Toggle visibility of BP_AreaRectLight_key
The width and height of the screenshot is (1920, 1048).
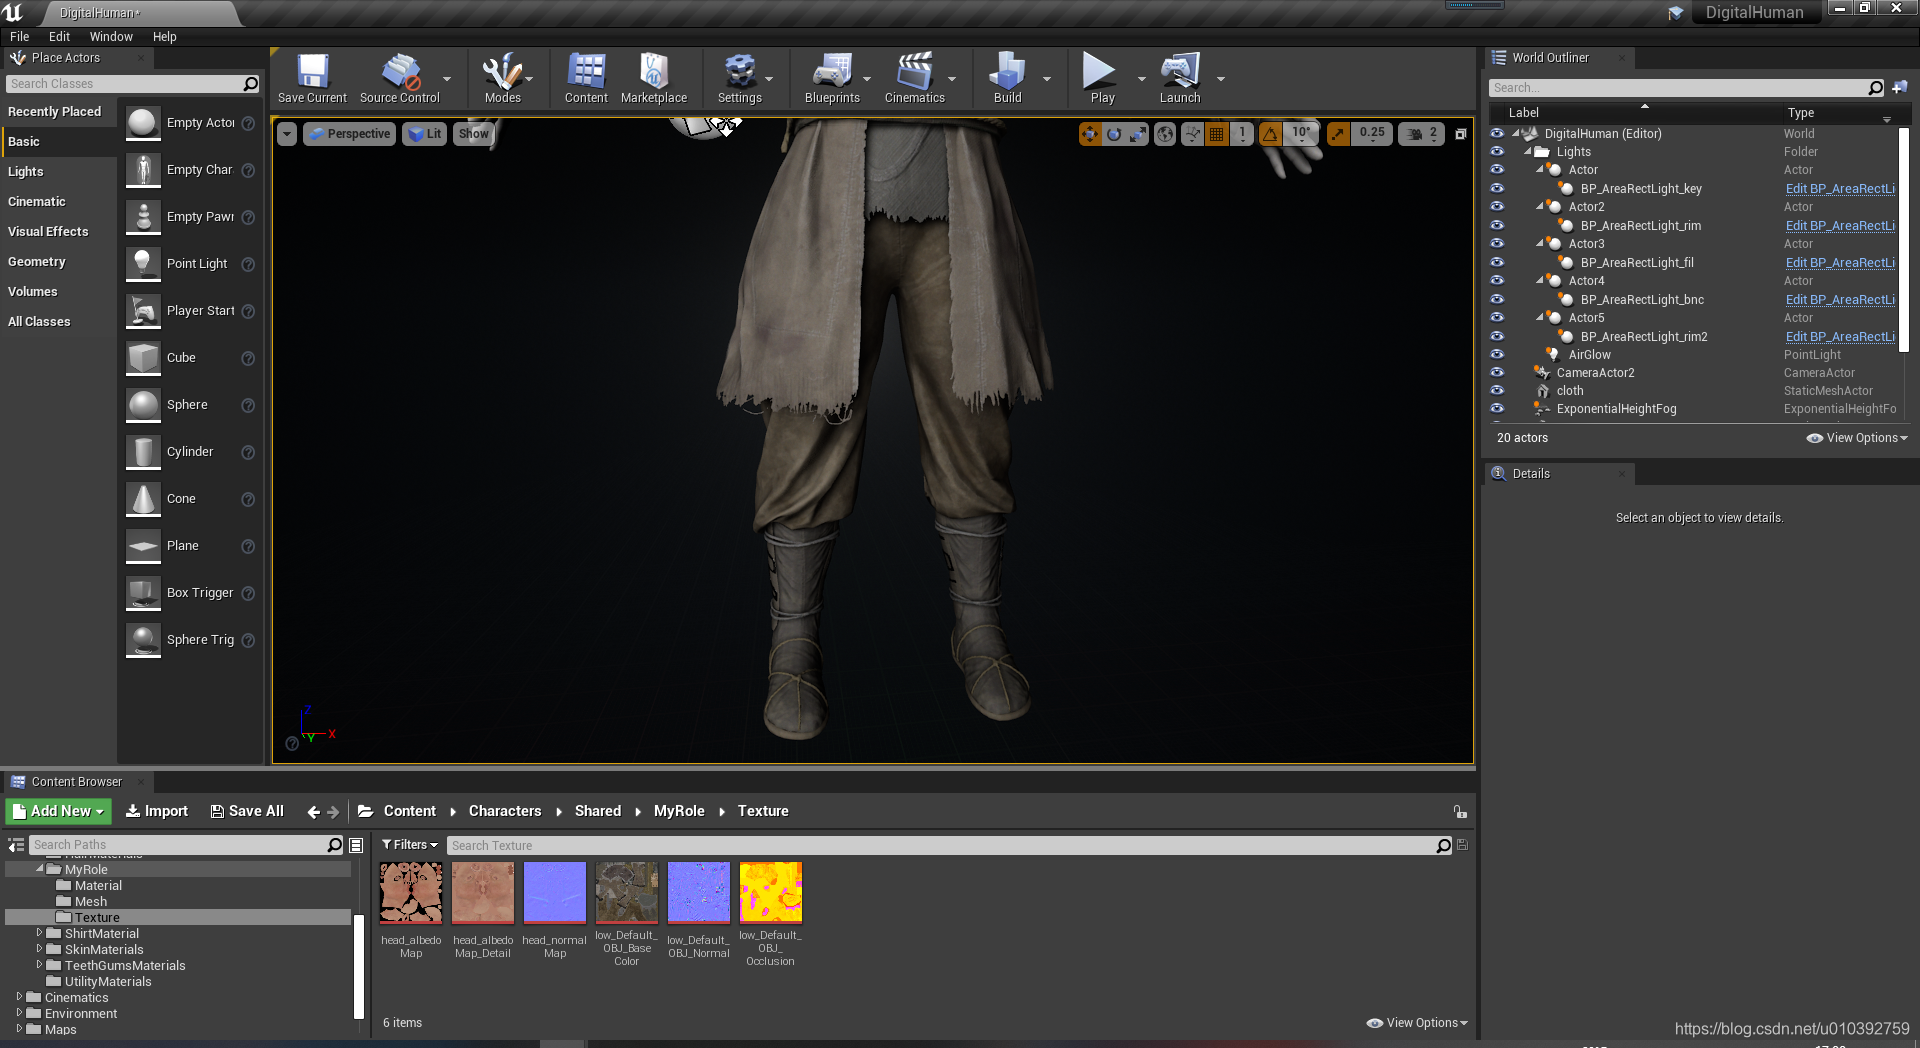(1497, 188)
